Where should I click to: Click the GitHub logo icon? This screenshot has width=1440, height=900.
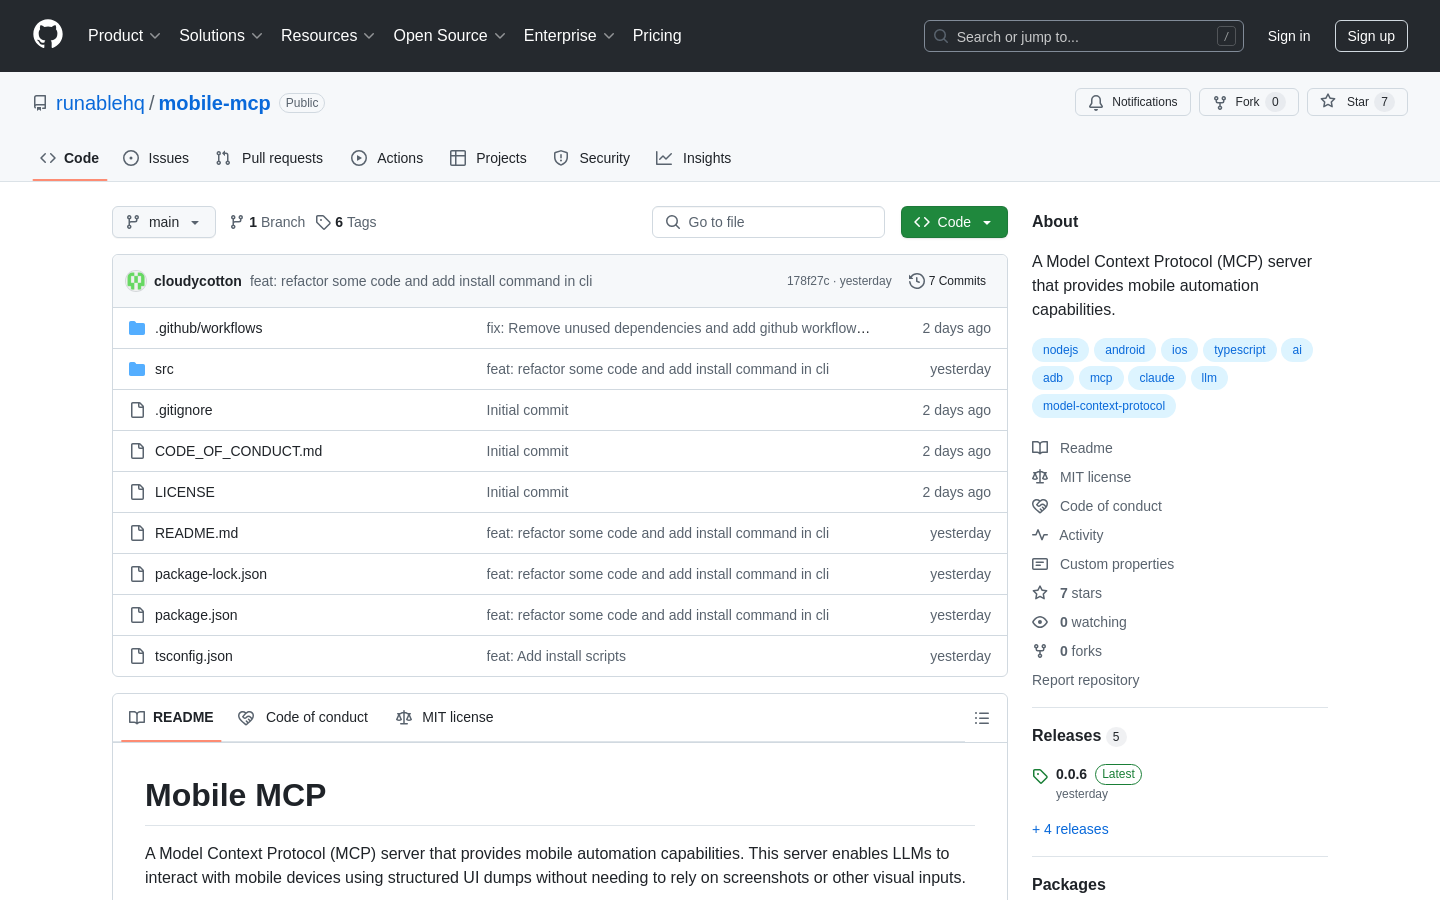48,35
